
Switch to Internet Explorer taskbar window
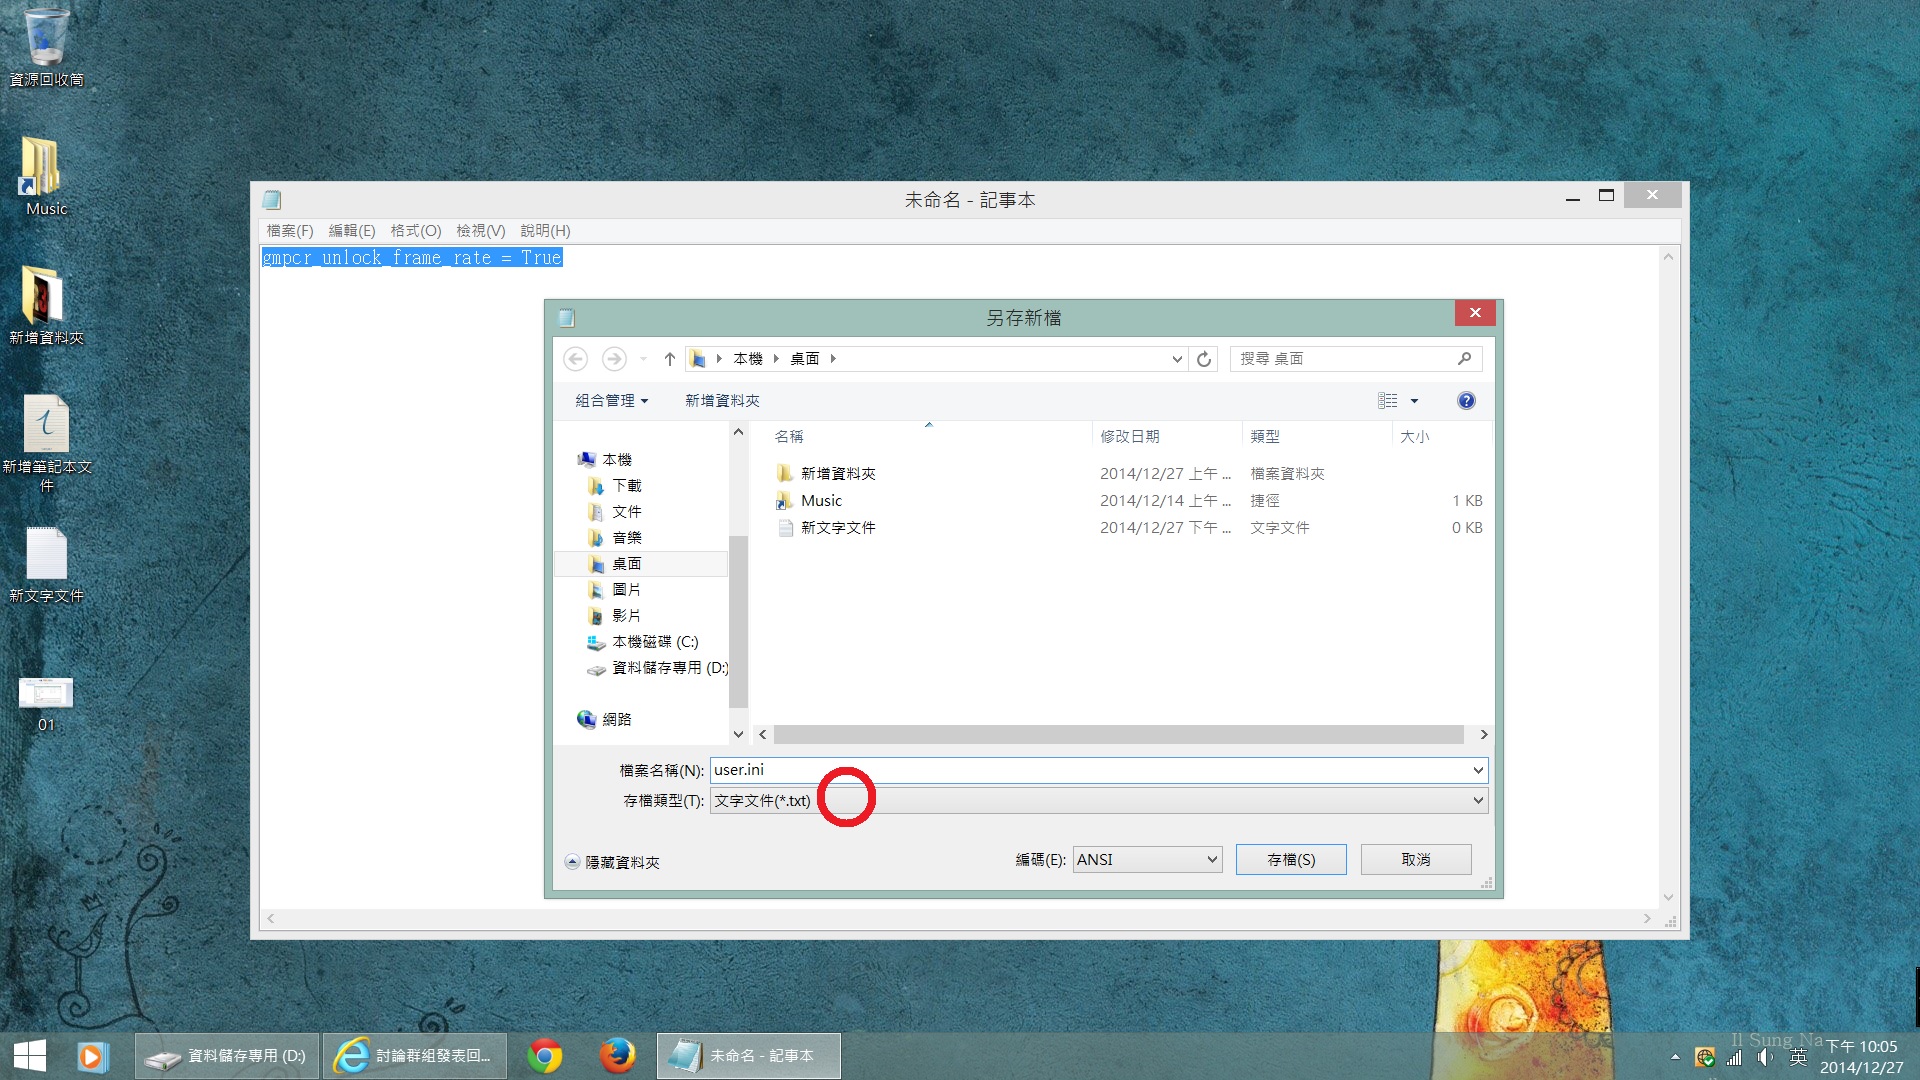[415, 1056]
